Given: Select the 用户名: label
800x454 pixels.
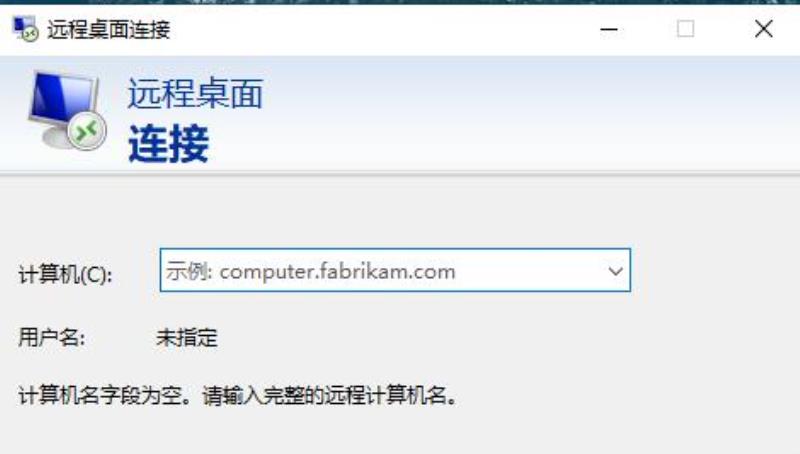Looking at the screenshot, I should pos(52,337).
